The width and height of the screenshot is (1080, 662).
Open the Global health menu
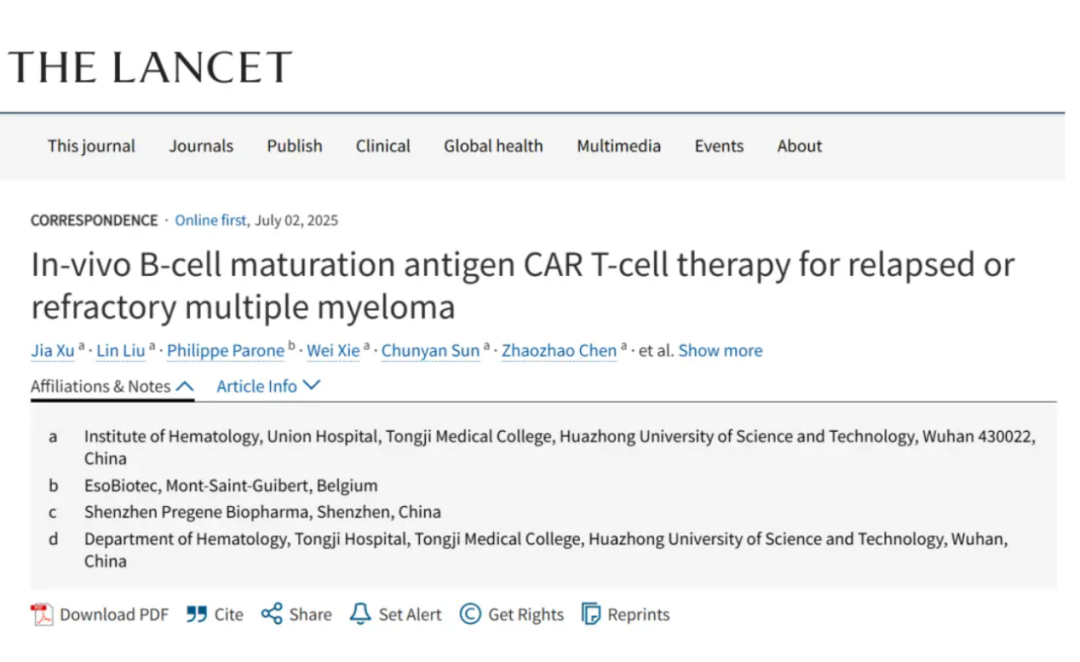[x=493, y=146]
